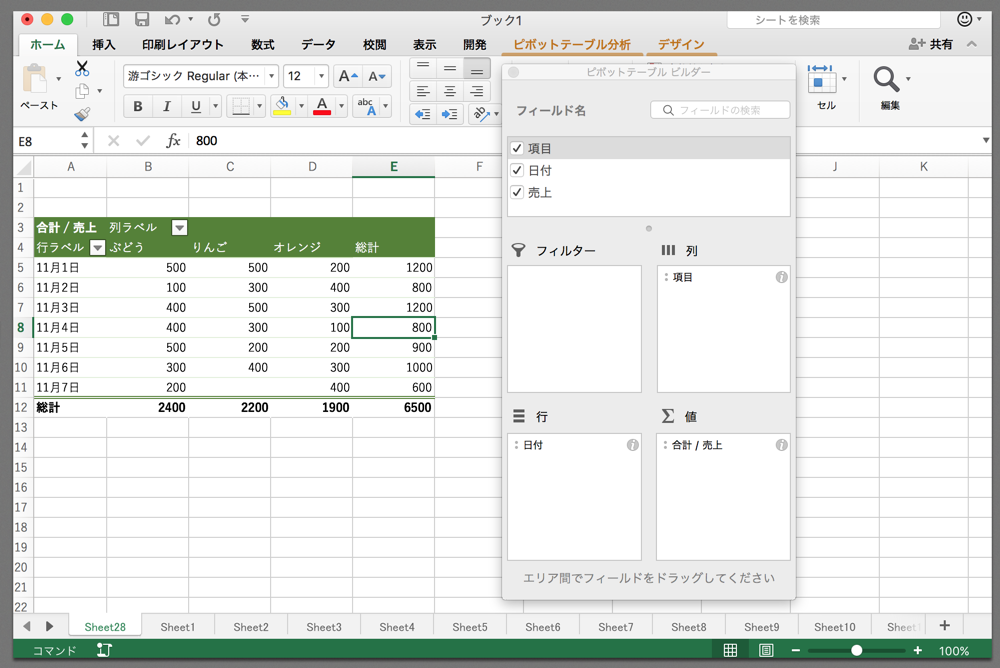Uncheck the 日付 field checkbox
Viewport: 1000px width, 668px height.
tap(517, 170)
